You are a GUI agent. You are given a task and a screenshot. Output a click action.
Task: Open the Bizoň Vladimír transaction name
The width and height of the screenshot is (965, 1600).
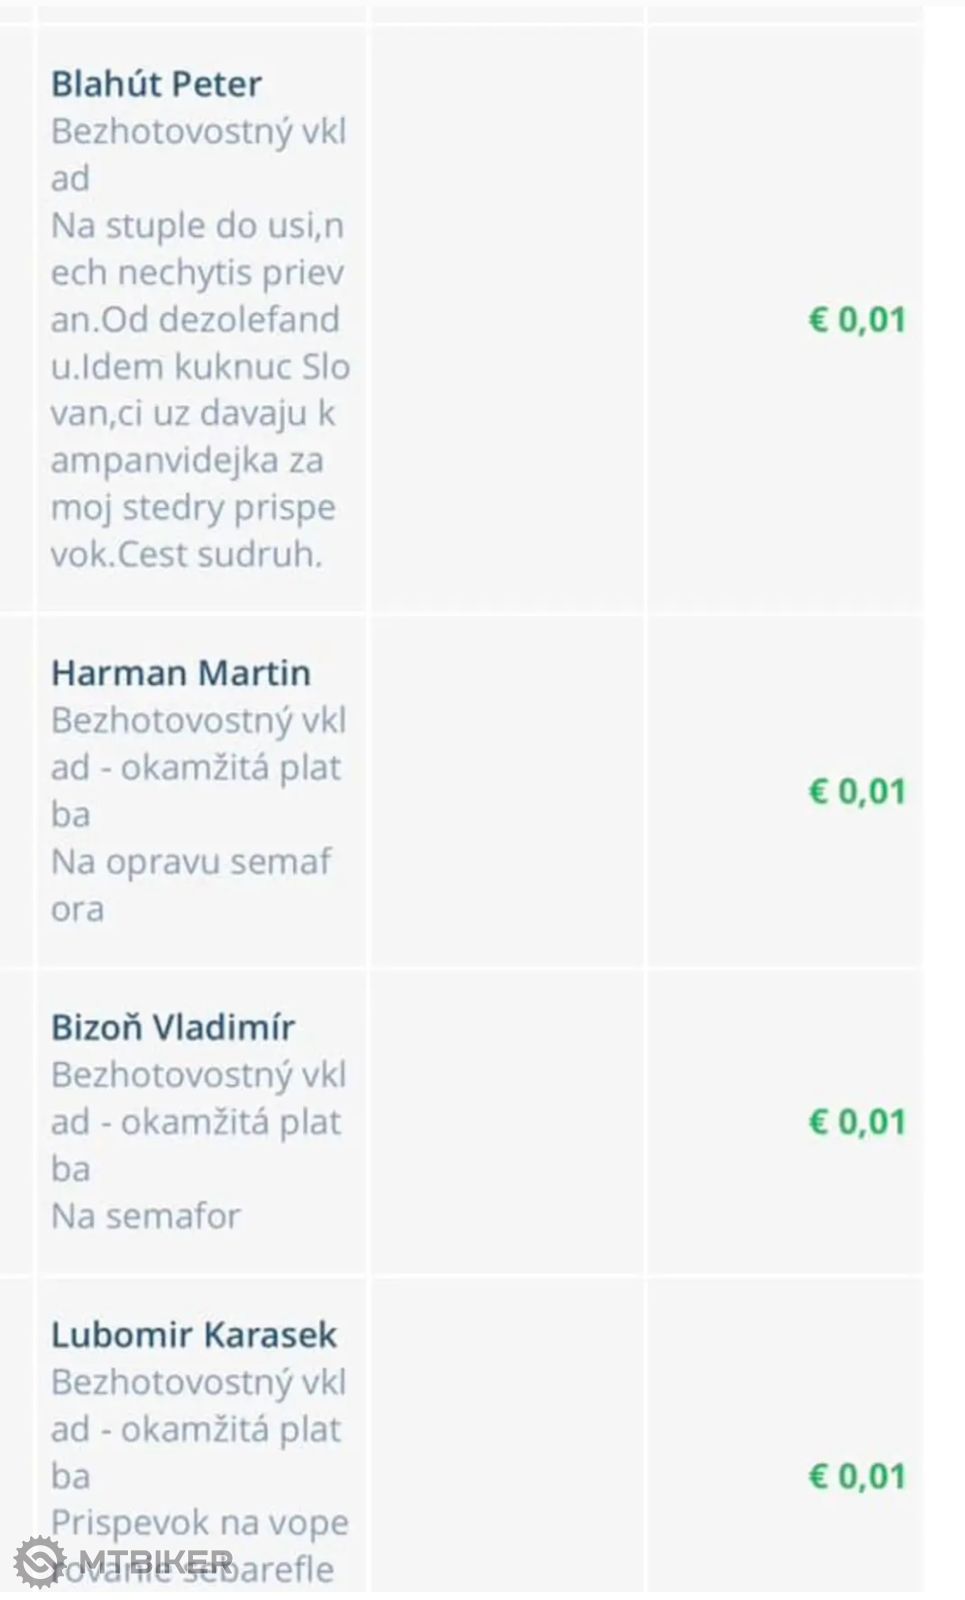point(173,1027)
